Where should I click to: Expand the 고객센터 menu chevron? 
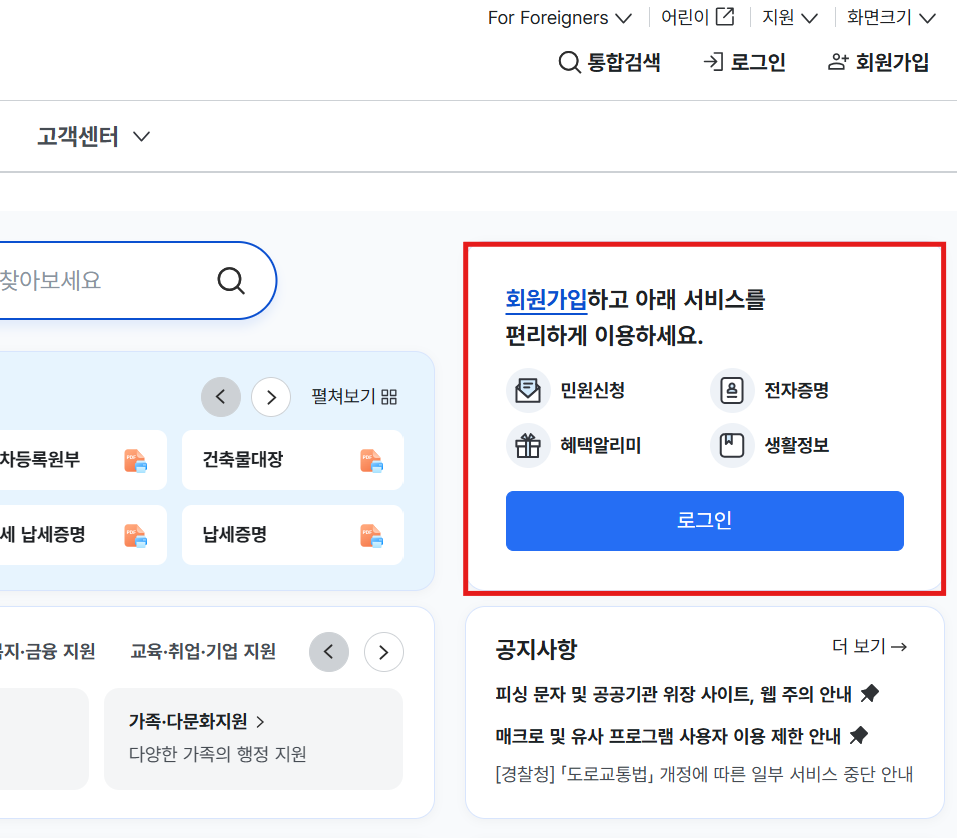(141, 136)
